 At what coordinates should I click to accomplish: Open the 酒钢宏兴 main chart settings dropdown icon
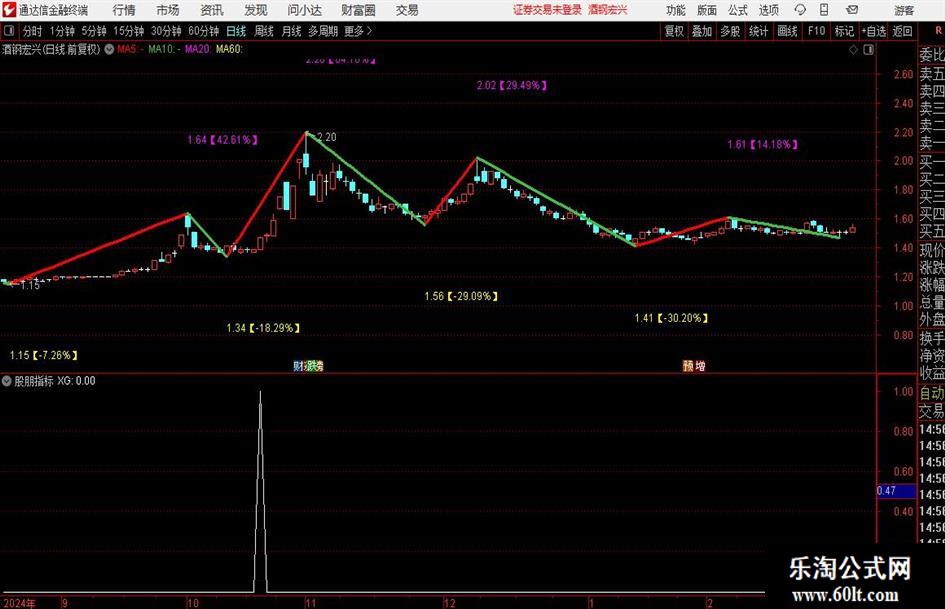(109, 49)
